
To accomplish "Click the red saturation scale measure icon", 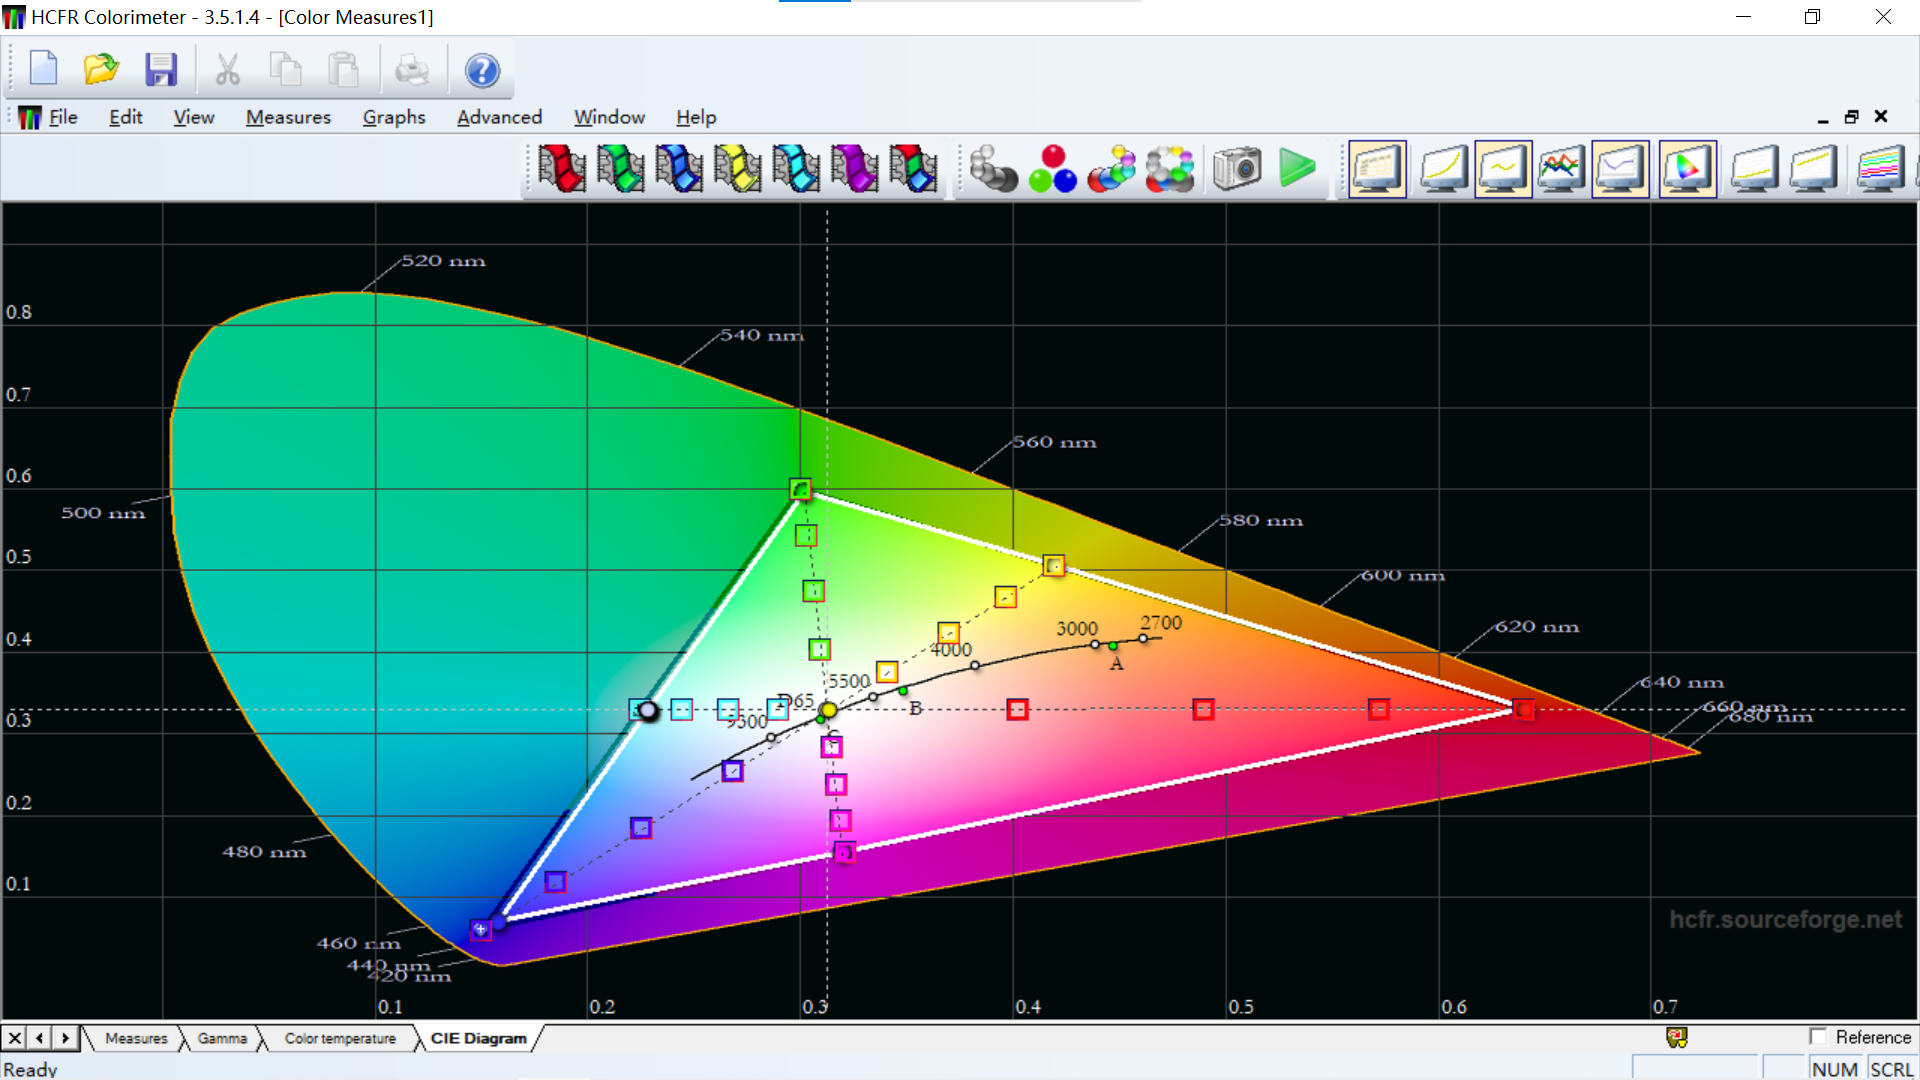I will (561, 169).
